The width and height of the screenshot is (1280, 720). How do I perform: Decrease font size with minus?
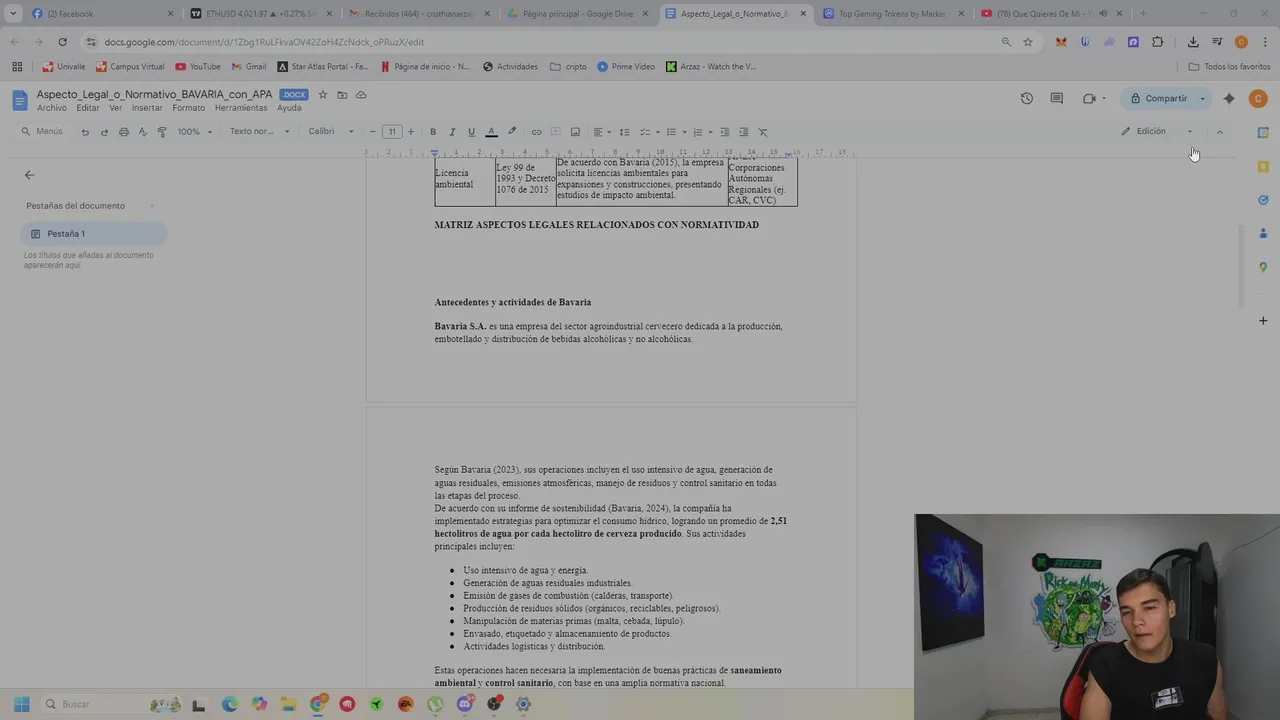coord(373,132)
